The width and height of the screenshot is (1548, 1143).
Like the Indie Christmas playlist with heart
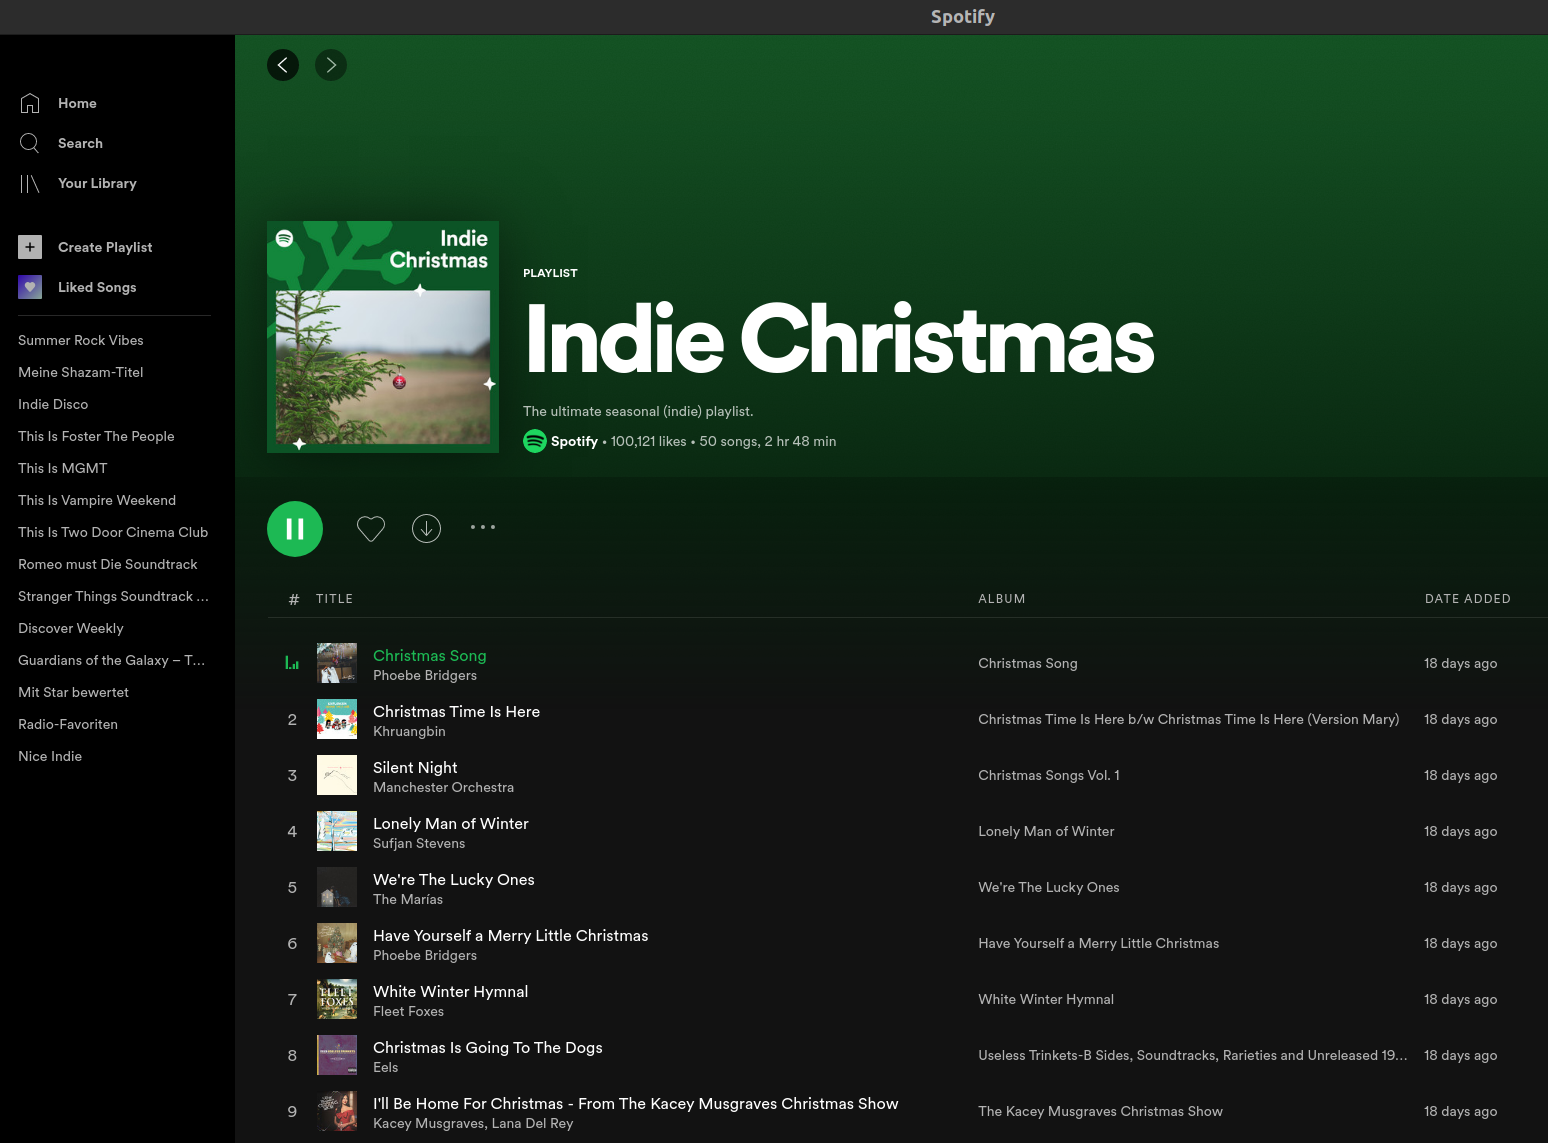coord(371,529)
